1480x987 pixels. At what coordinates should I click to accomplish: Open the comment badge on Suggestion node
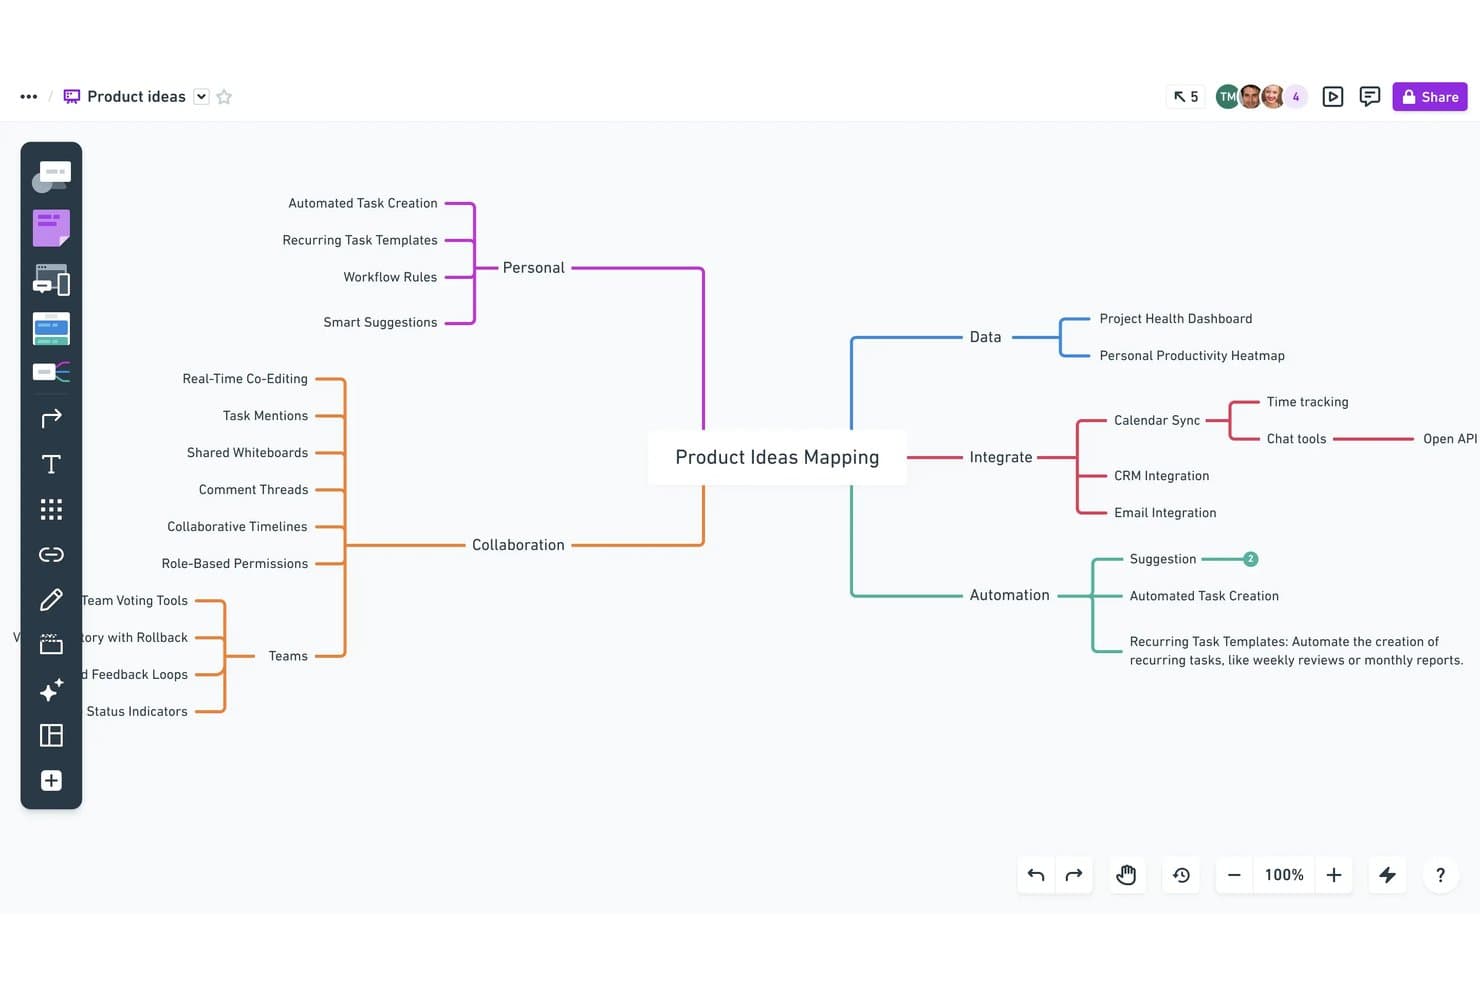(1250, 559)
